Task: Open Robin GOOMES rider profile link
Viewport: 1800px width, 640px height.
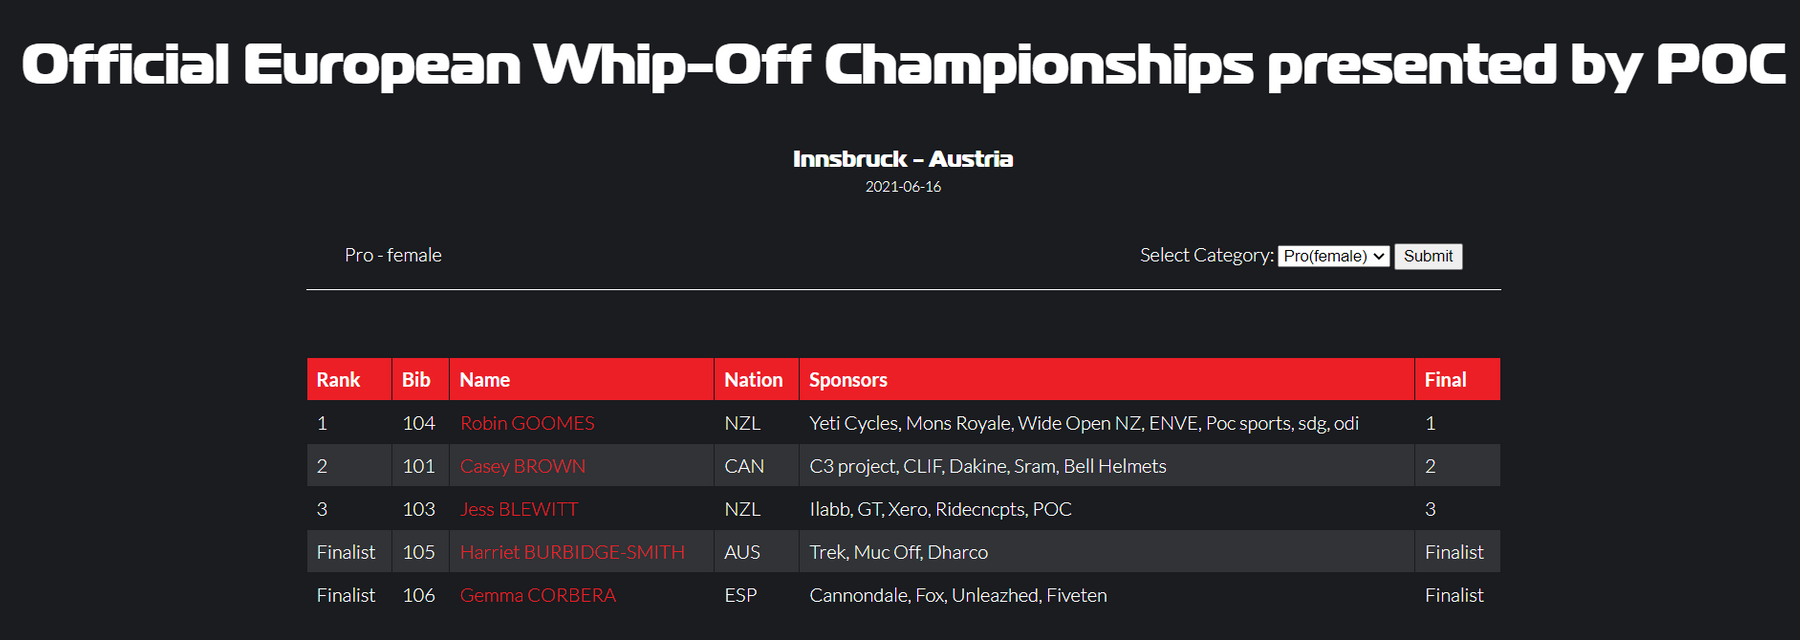Action: [527, 423]
